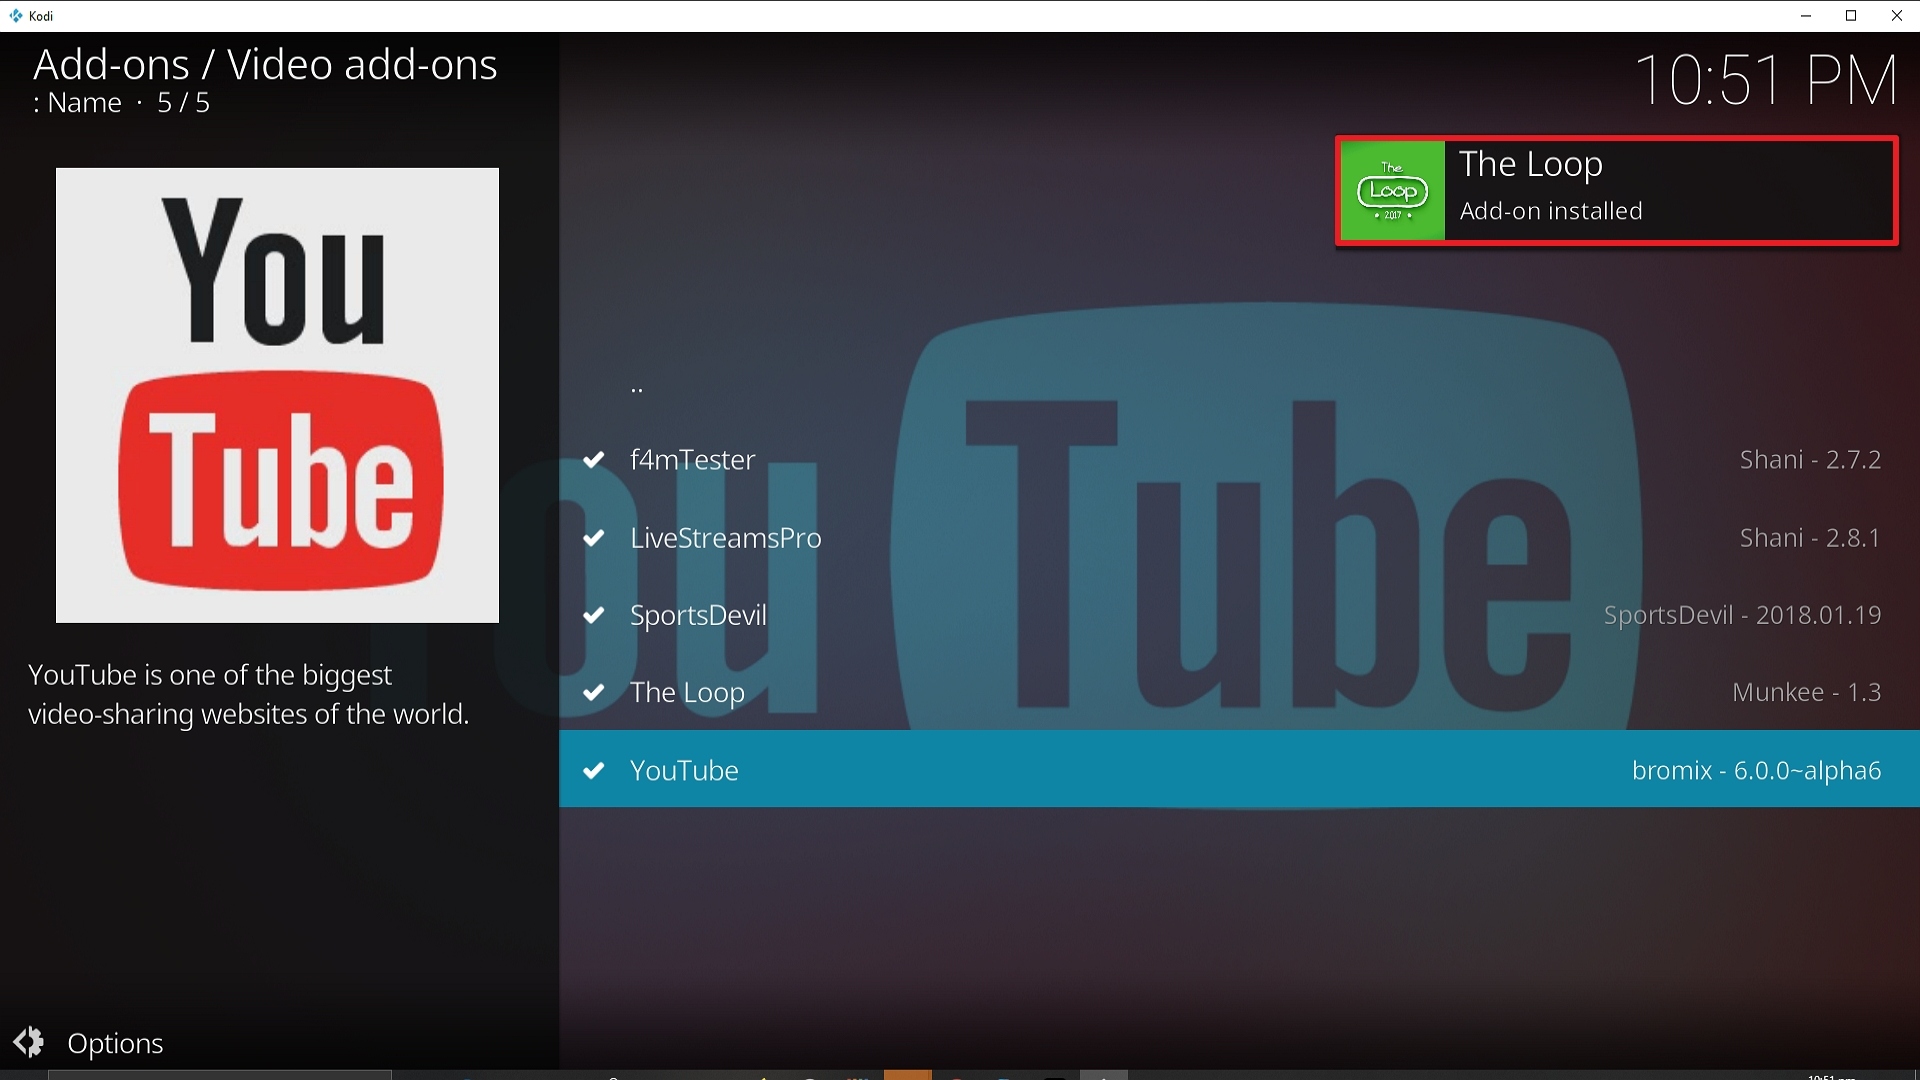Click the Options gear icon

29,1042
